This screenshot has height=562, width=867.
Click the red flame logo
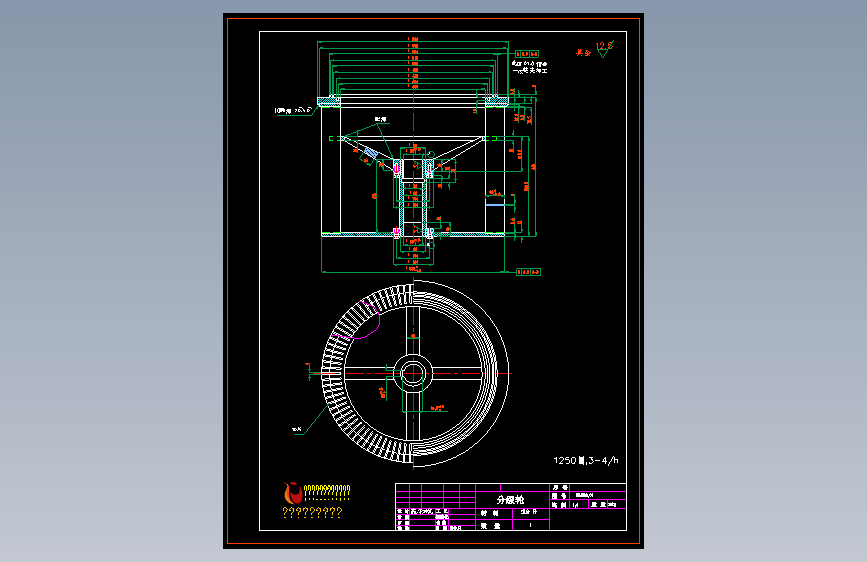click(293, 492)
